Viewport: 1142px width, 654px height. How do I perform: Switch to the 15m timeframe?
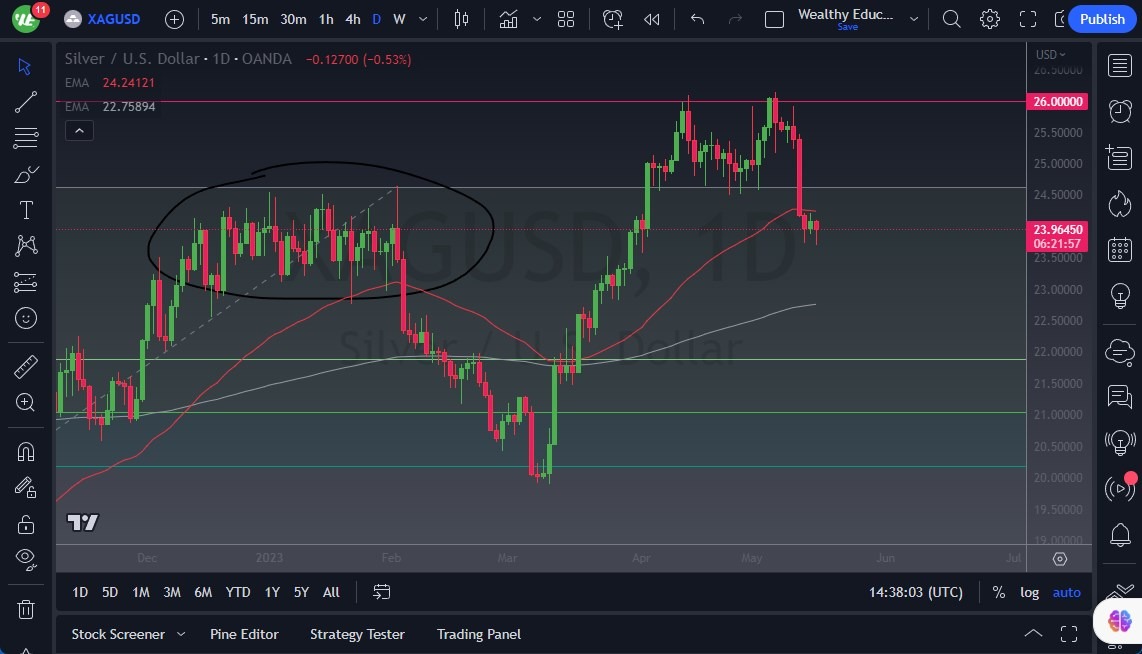click(x=255, y=20)
